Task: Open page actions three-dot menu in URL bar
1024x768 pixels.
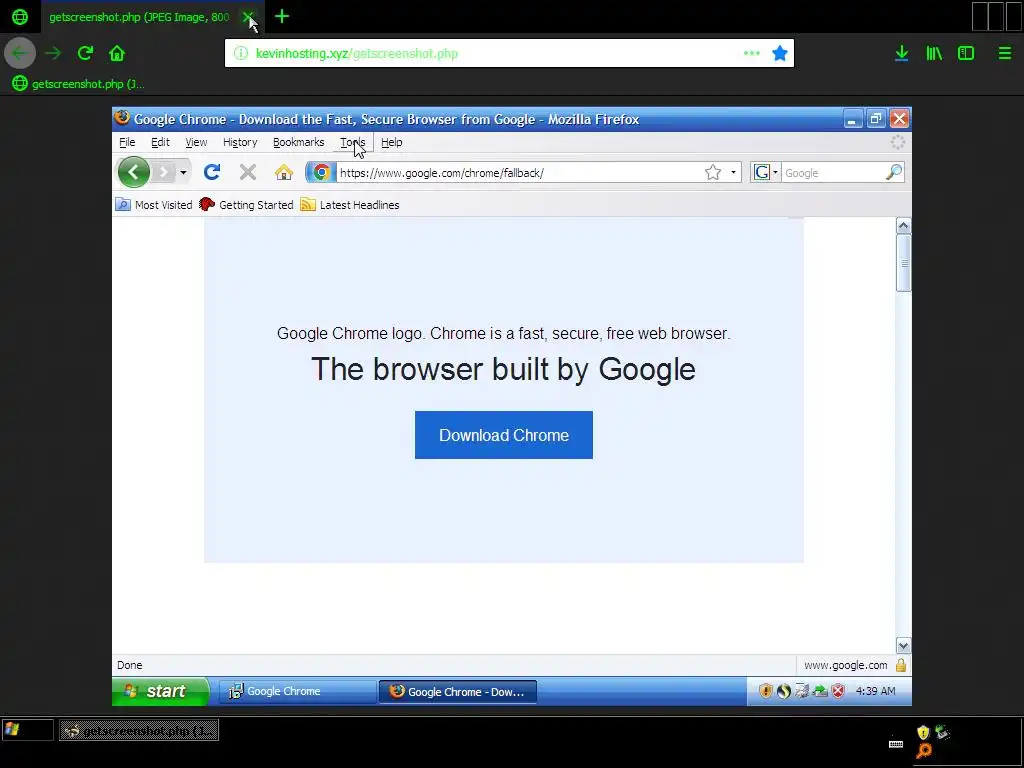Action: [x=752, y=53]
